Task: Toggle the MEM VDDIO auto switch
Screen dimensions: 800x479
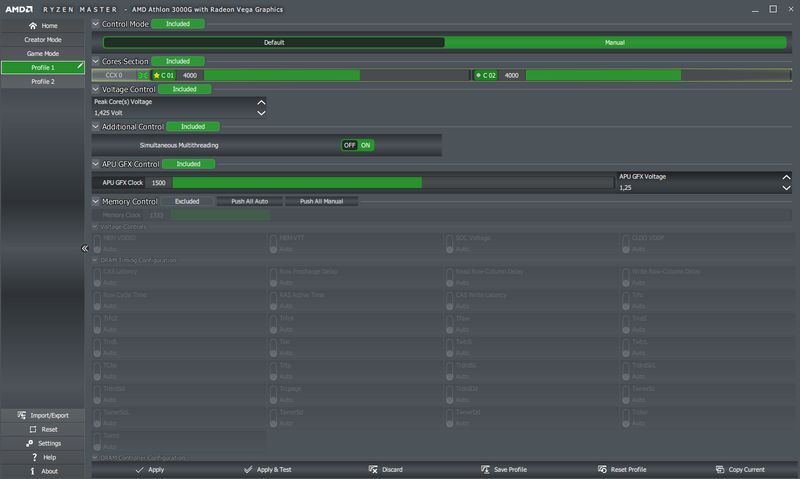Action: [x=97, y=243]
